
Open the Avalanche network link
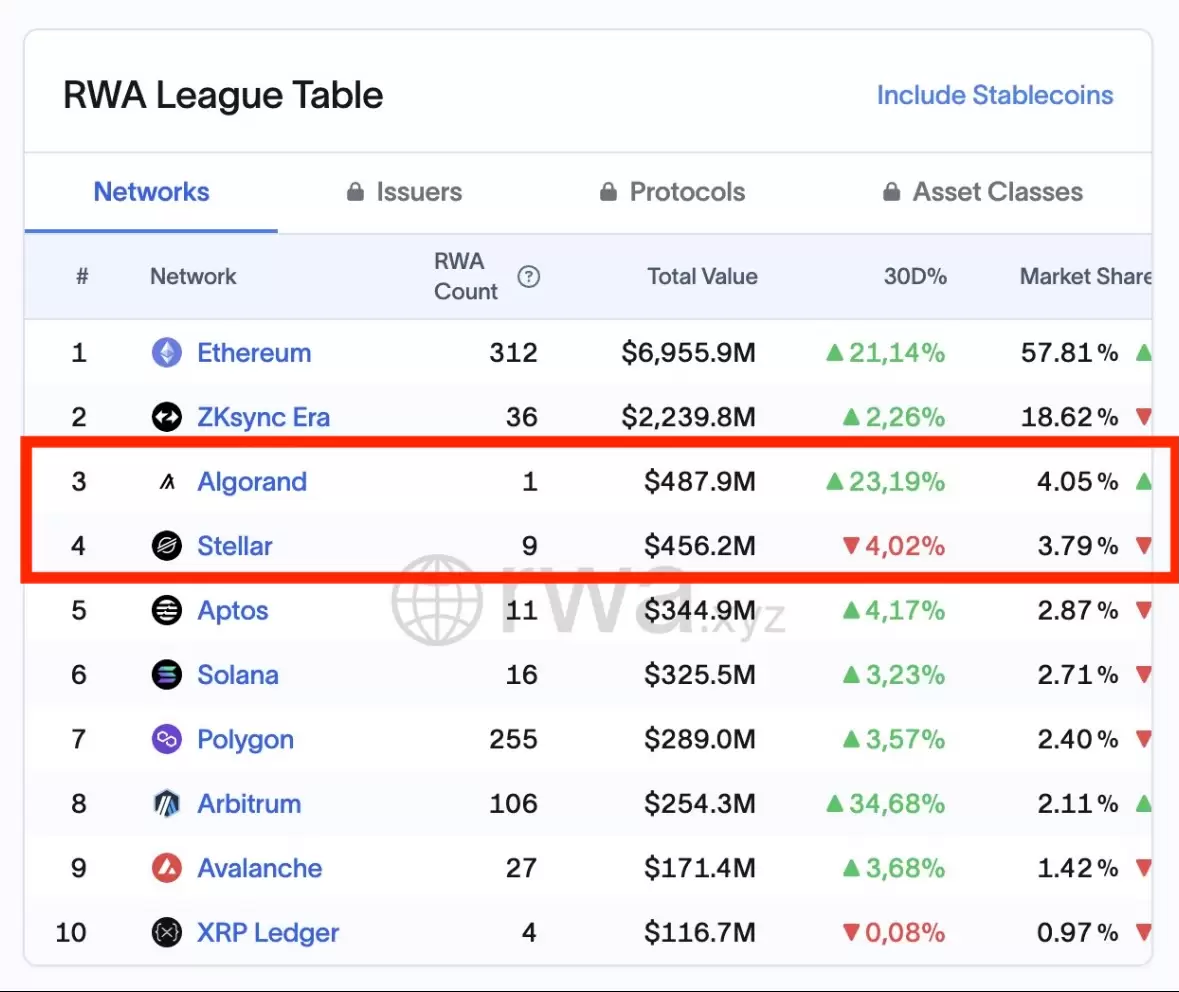259,868
